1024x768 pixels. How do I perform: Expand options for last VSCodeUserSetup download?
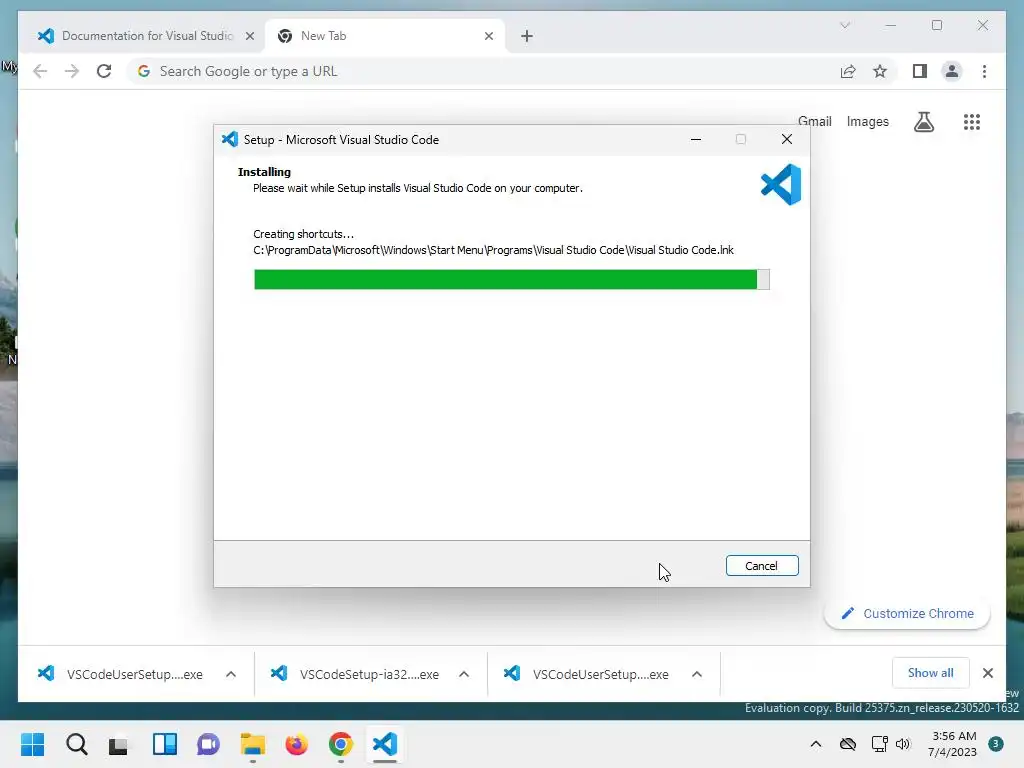click(x=697, y=674)
